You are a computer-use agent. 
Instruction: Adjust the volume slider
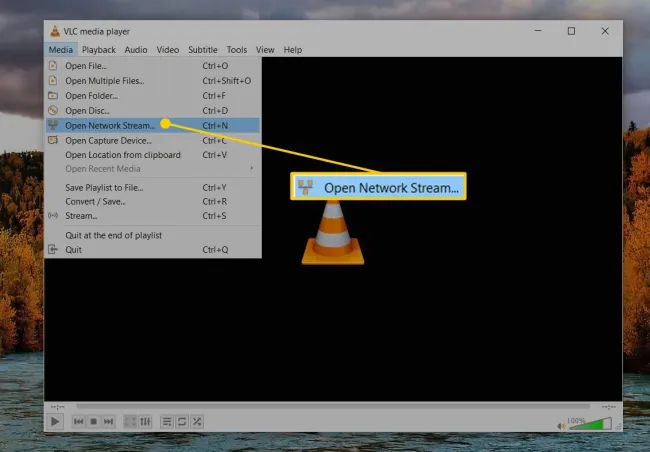coord(588,424)
